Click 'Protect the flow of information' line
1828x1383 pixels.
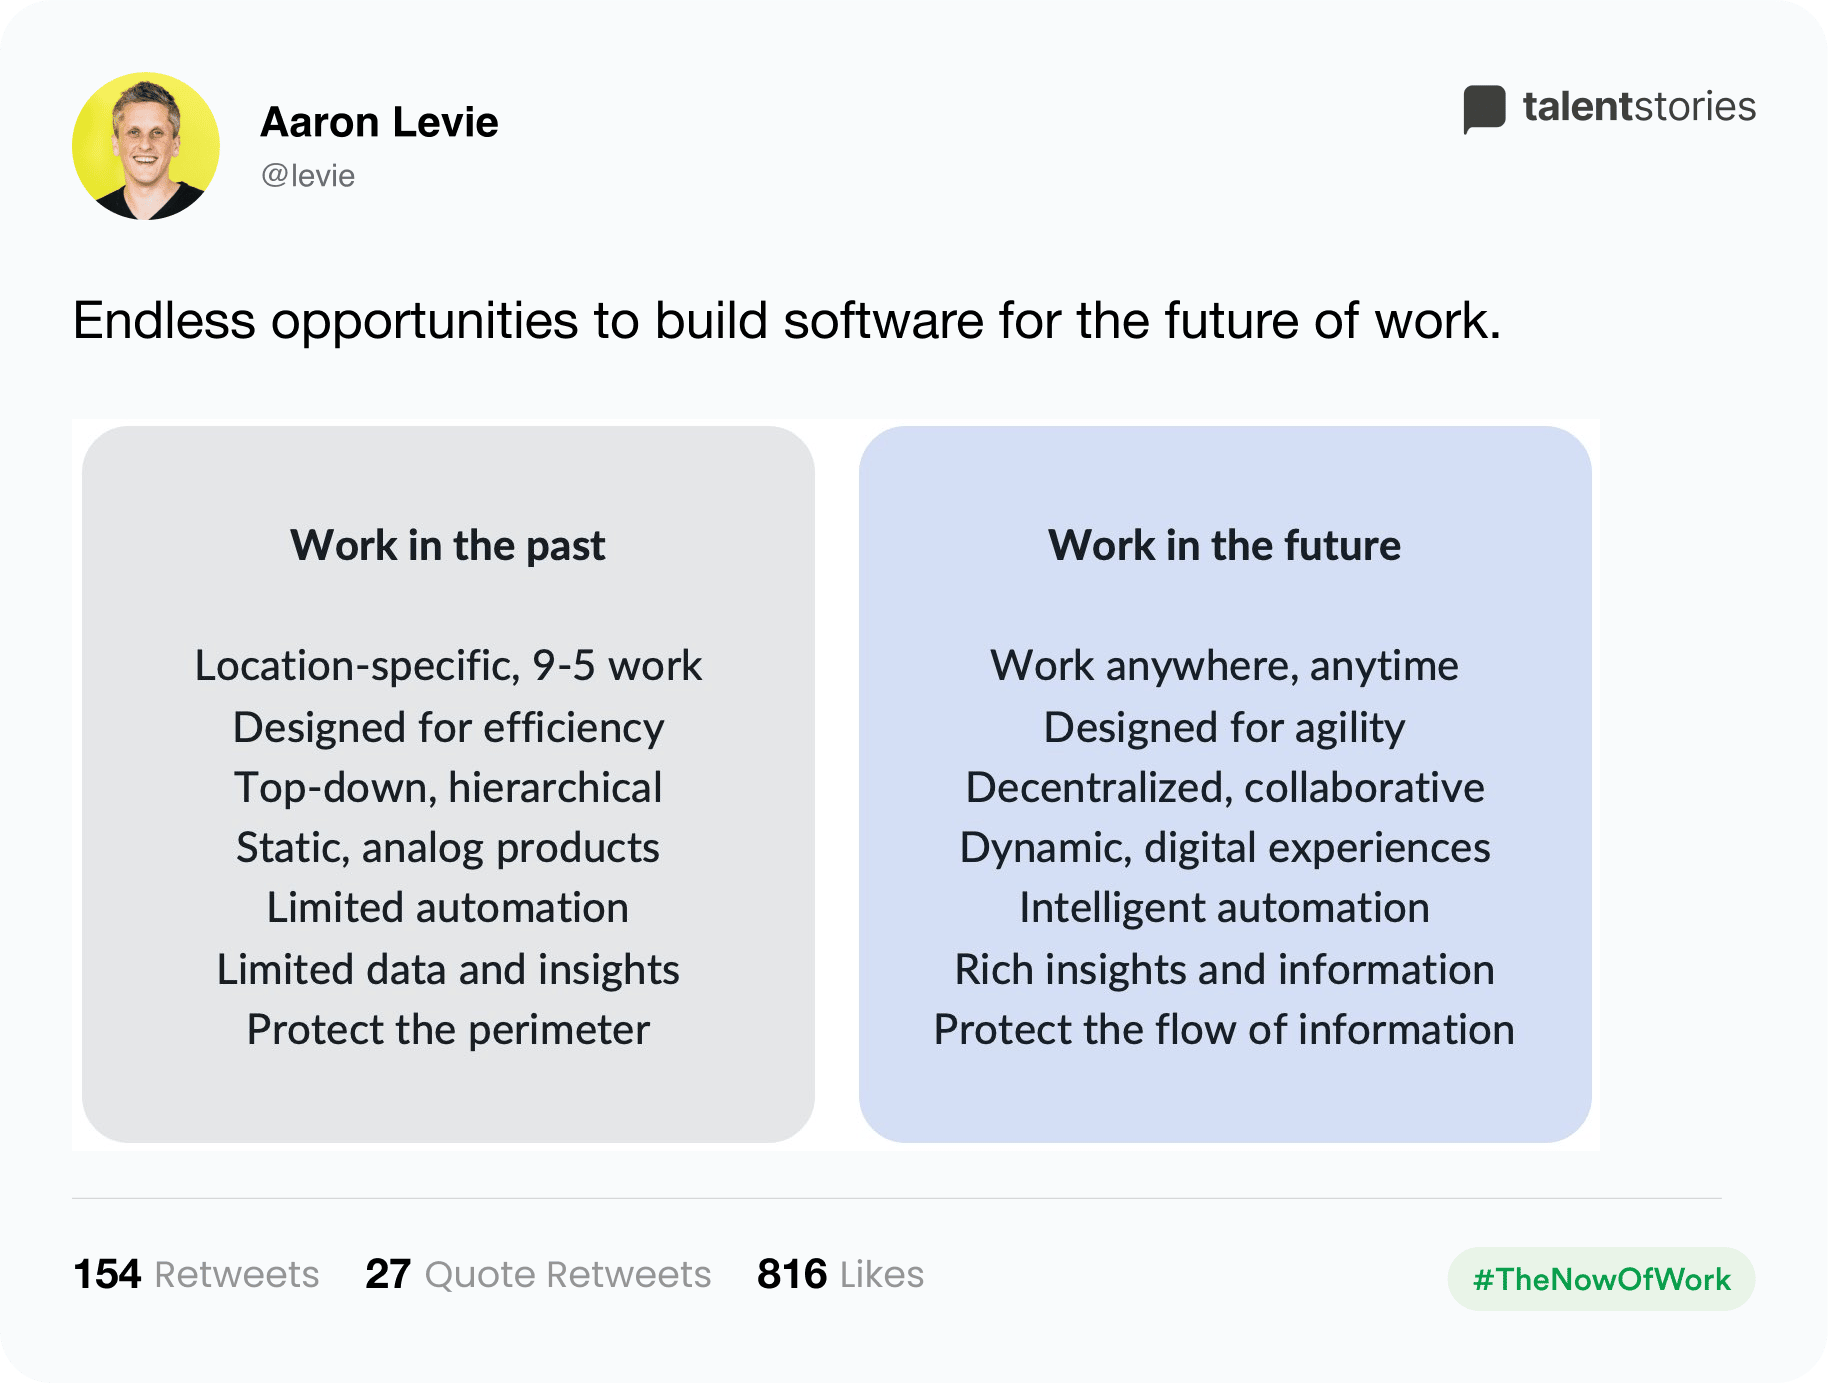point(1224,1030)
